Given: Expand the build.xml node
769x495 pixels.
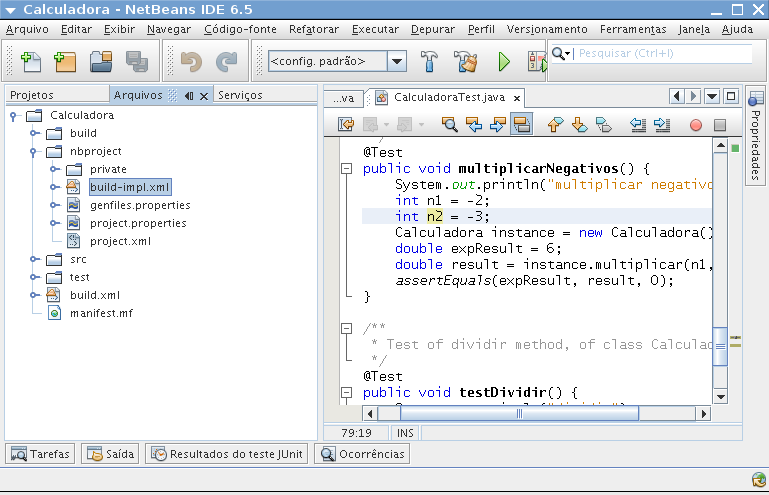Looking at the screenshot, I should 34,295.
